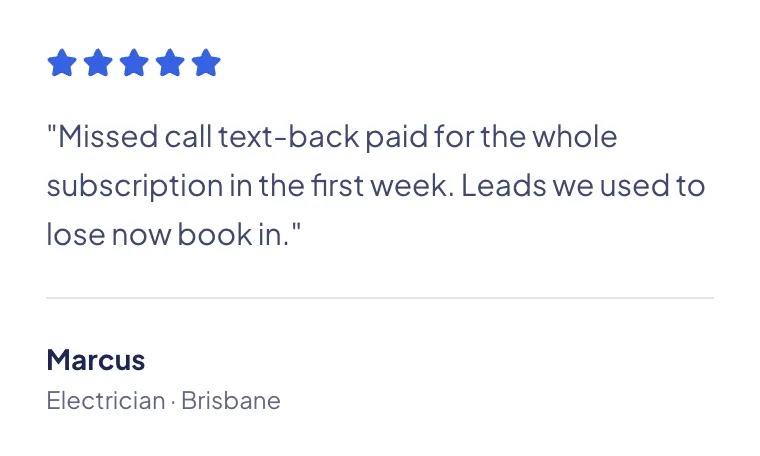Click the first blue rating star
Image resolution: width=760 pixels, height=456 pixels.
pyautogui.click(x=62, y=63)
